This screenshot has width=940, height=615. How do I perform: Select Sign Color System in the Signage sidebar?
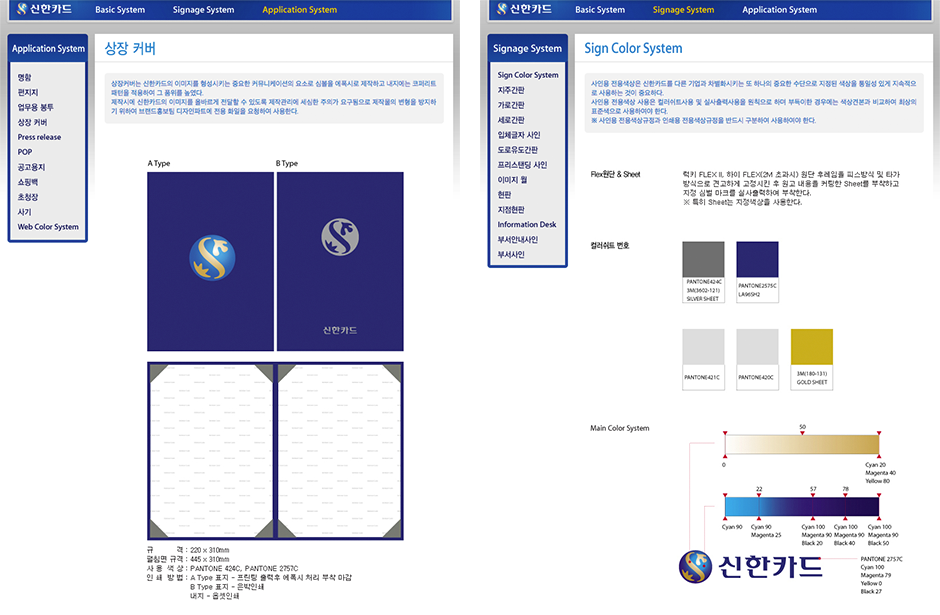pyautogui.click(x=528, y=75)
